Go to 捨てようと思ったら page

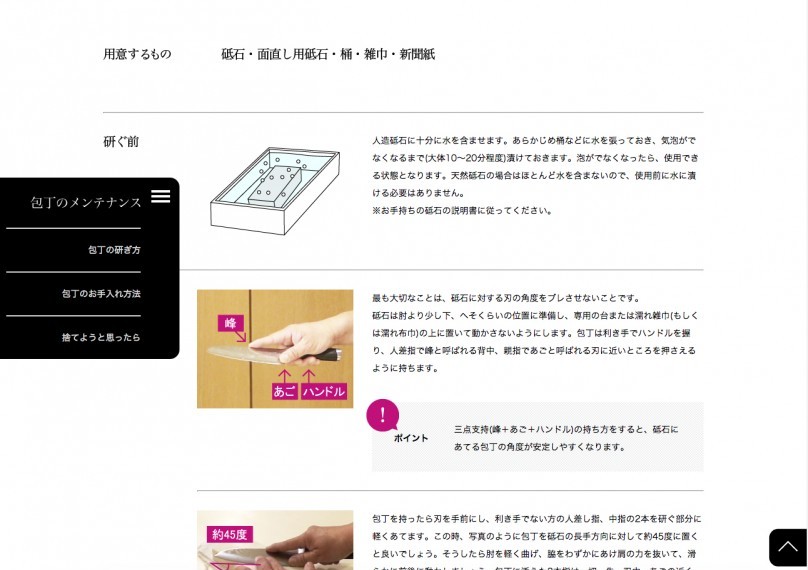click(101, 338)
